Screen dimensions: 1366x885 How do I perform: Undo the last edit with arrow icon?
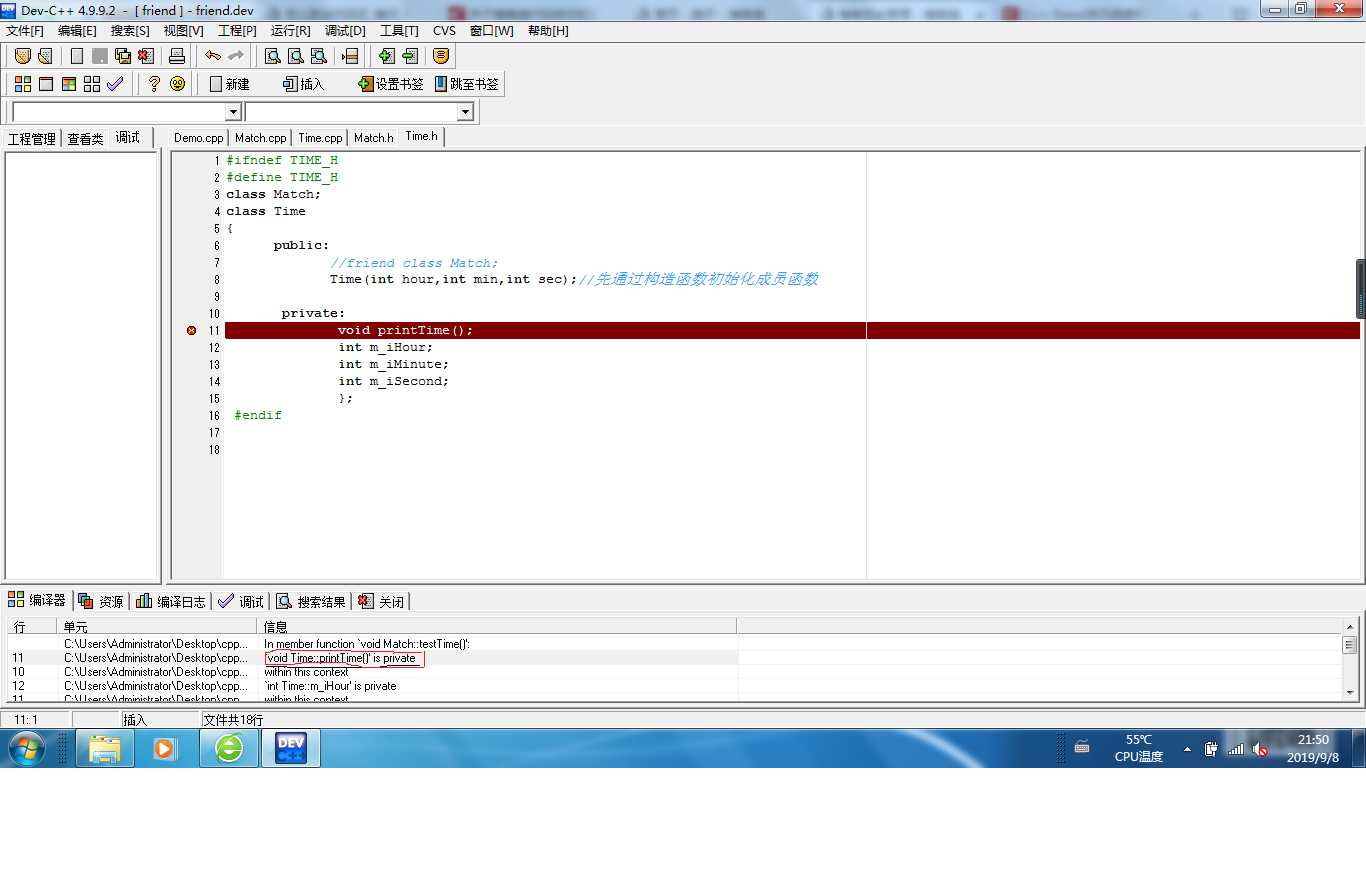[x=212, y=56]
